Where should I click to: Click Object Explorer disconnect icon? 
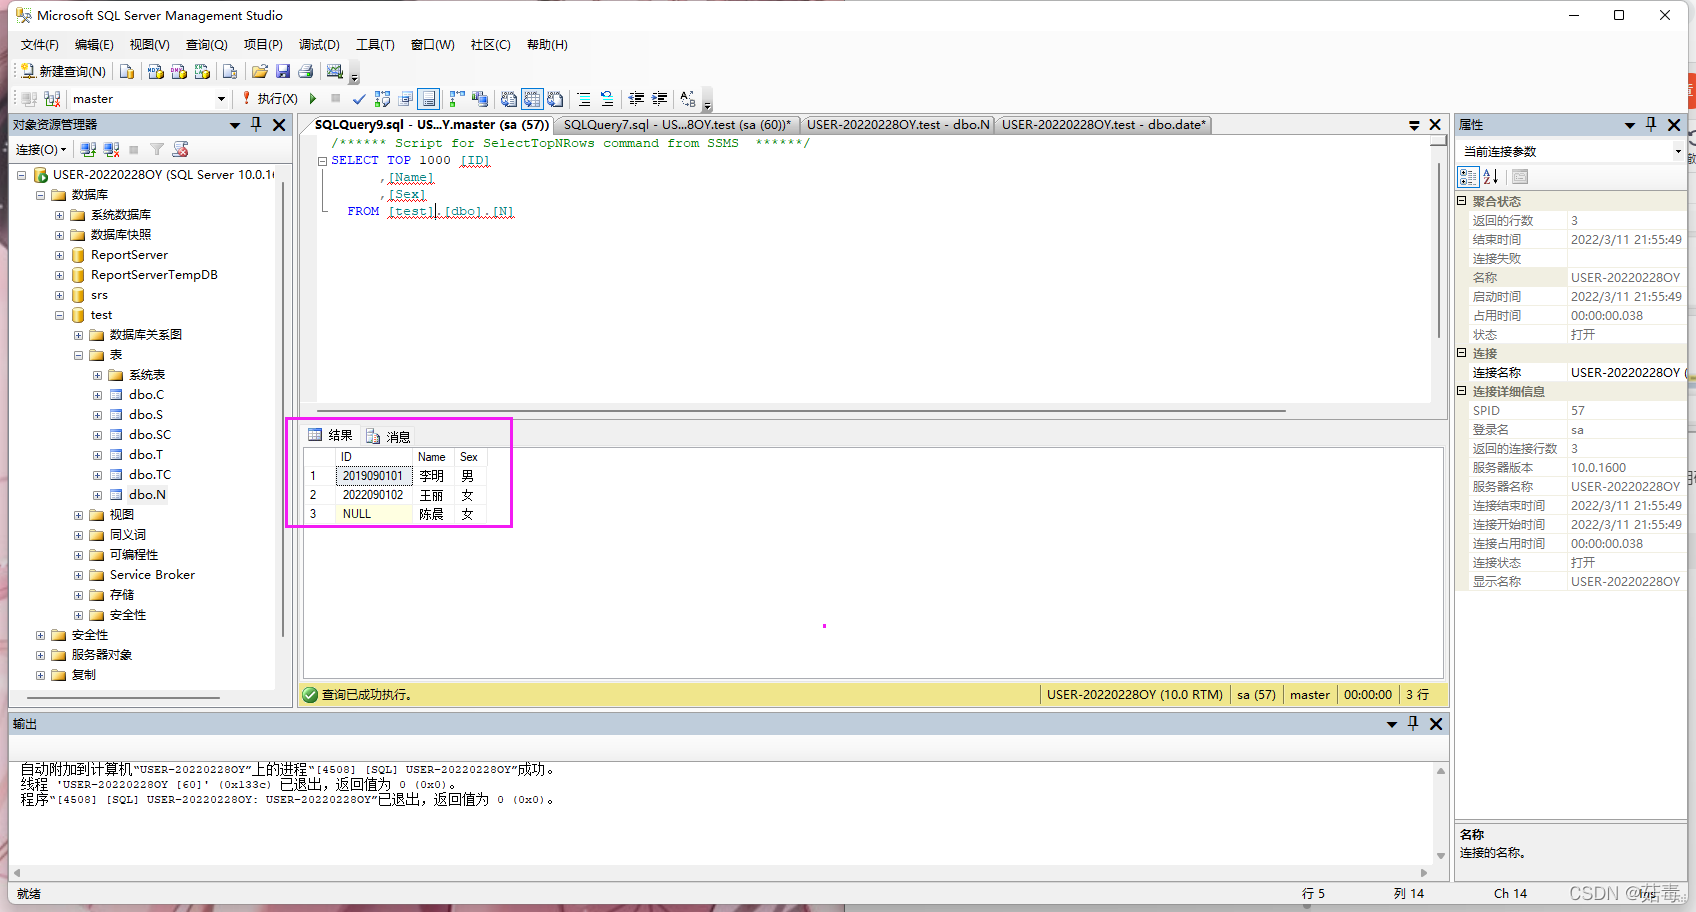111,150
